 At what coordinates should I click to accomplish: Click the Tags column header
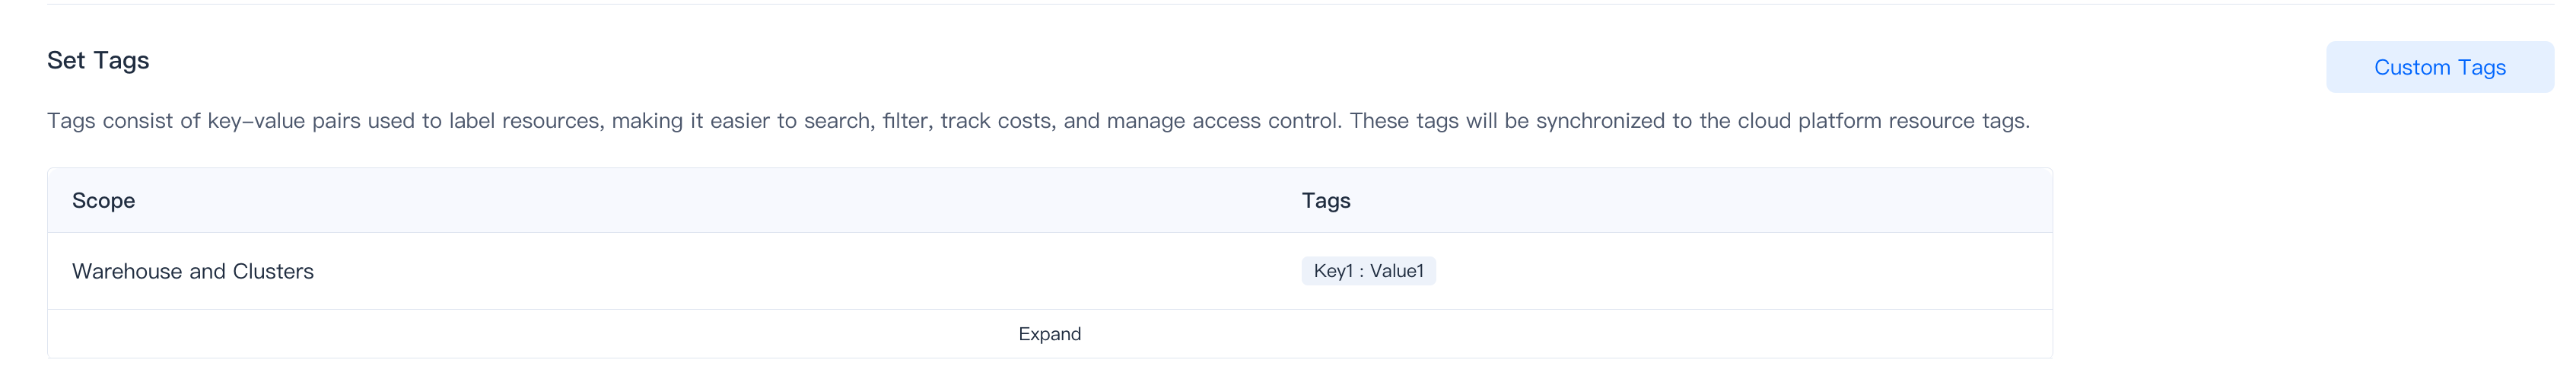[1325, 201]
